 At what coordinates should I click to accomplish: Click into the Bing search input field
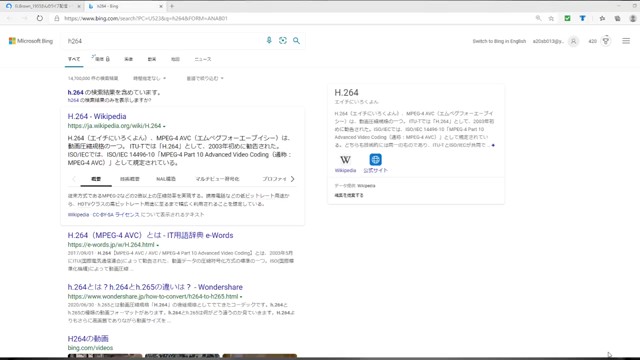(x=163, y=41)
